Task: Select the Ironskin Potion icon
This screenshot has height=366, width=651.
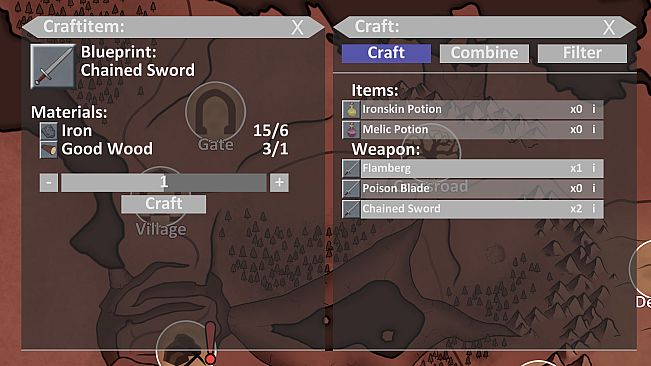Action: tap(351, 110)
